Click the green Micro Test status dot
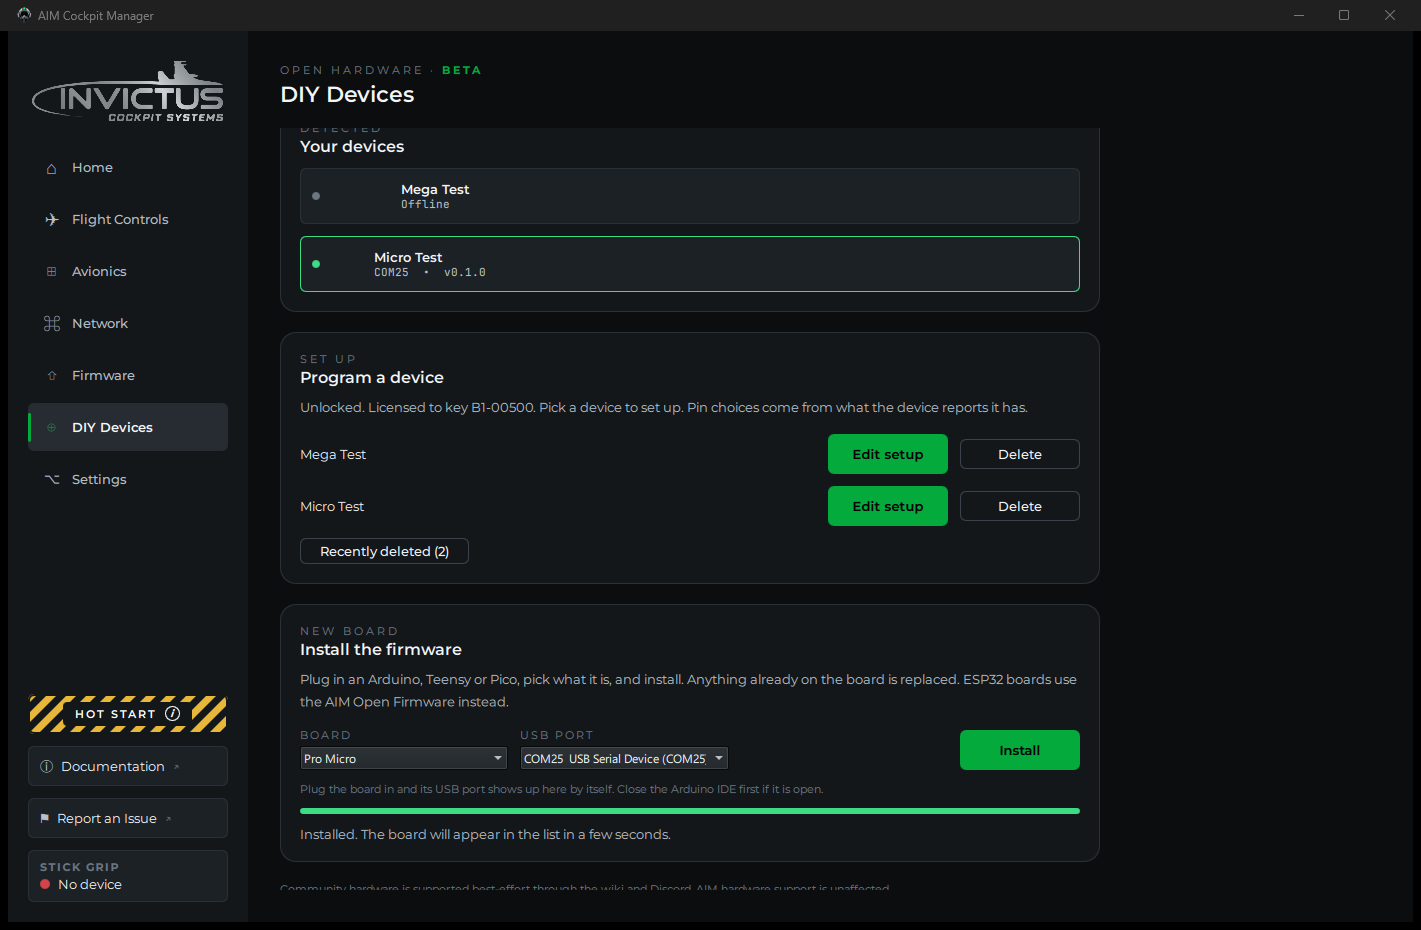Screen dimensions: 1421x930 [x=316, y=264]
